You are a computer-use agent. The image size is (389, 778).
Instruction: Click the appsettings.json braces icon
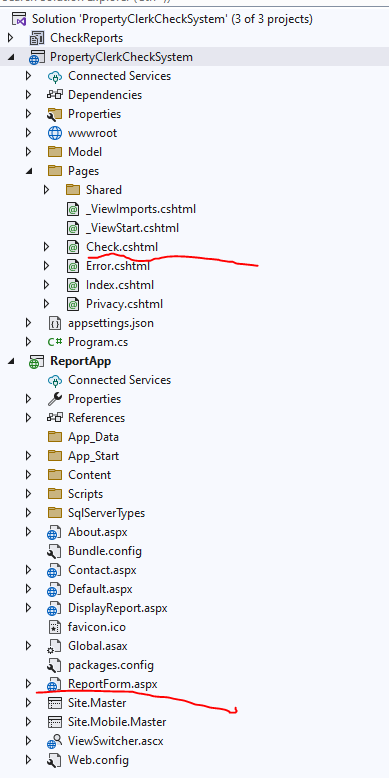click(x=55, y=324)
